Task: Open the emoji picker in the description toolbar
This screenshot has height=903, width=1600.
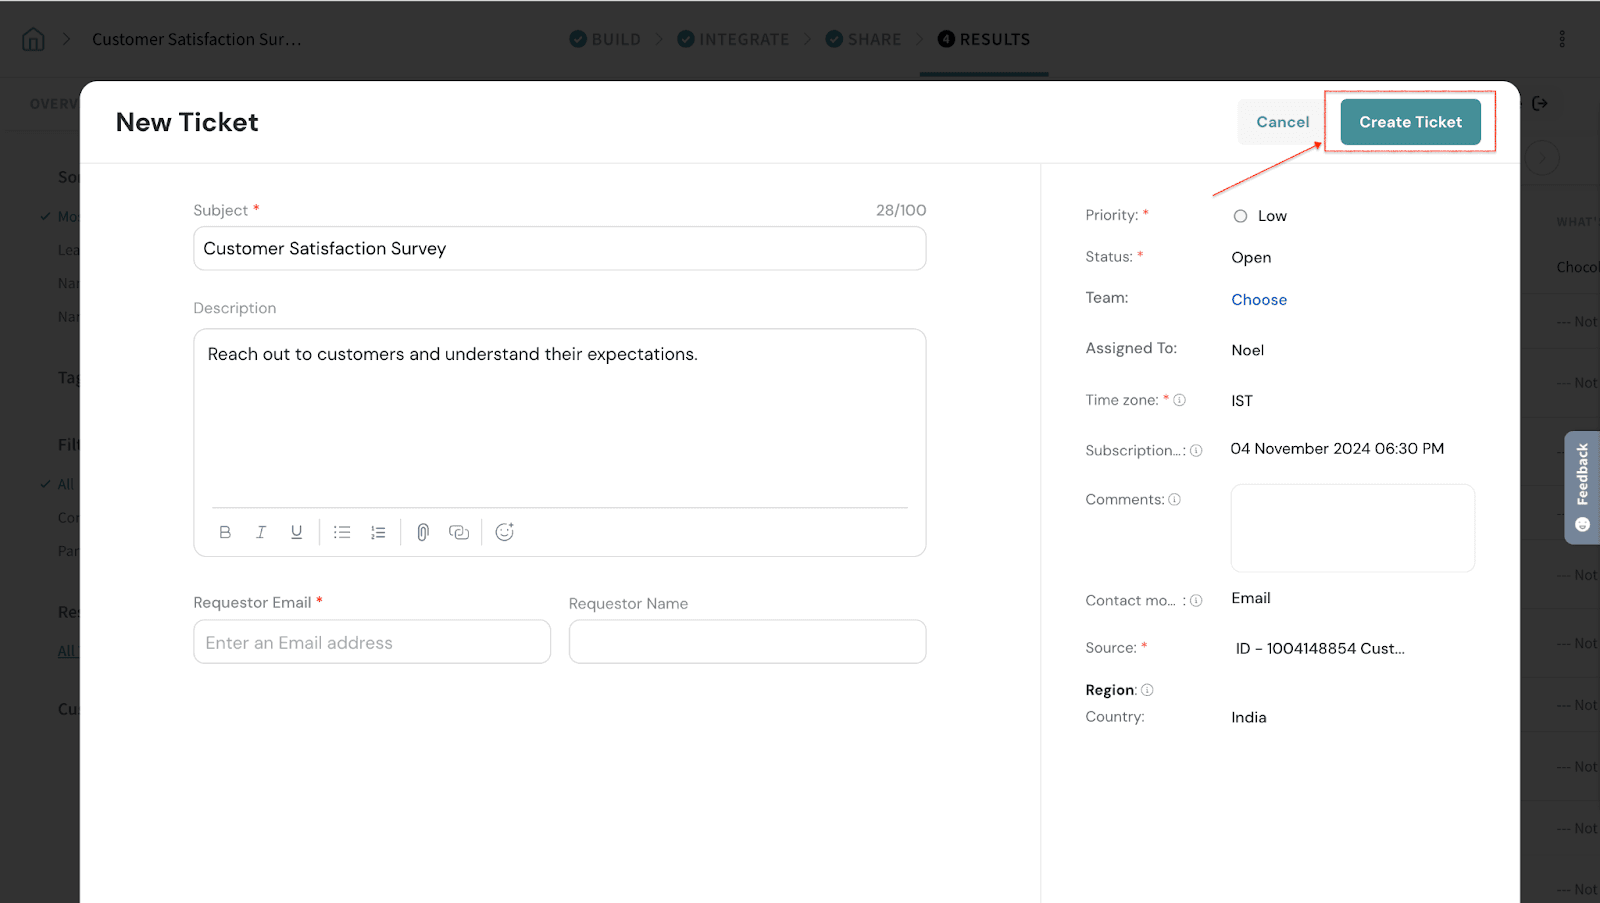Action: tap(505, 533)
